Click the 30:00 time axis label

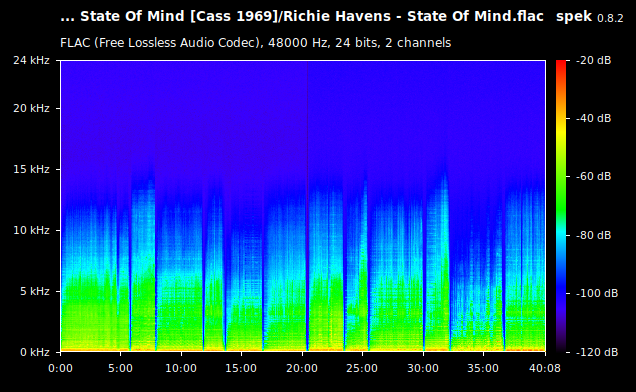tap(423, 368)
